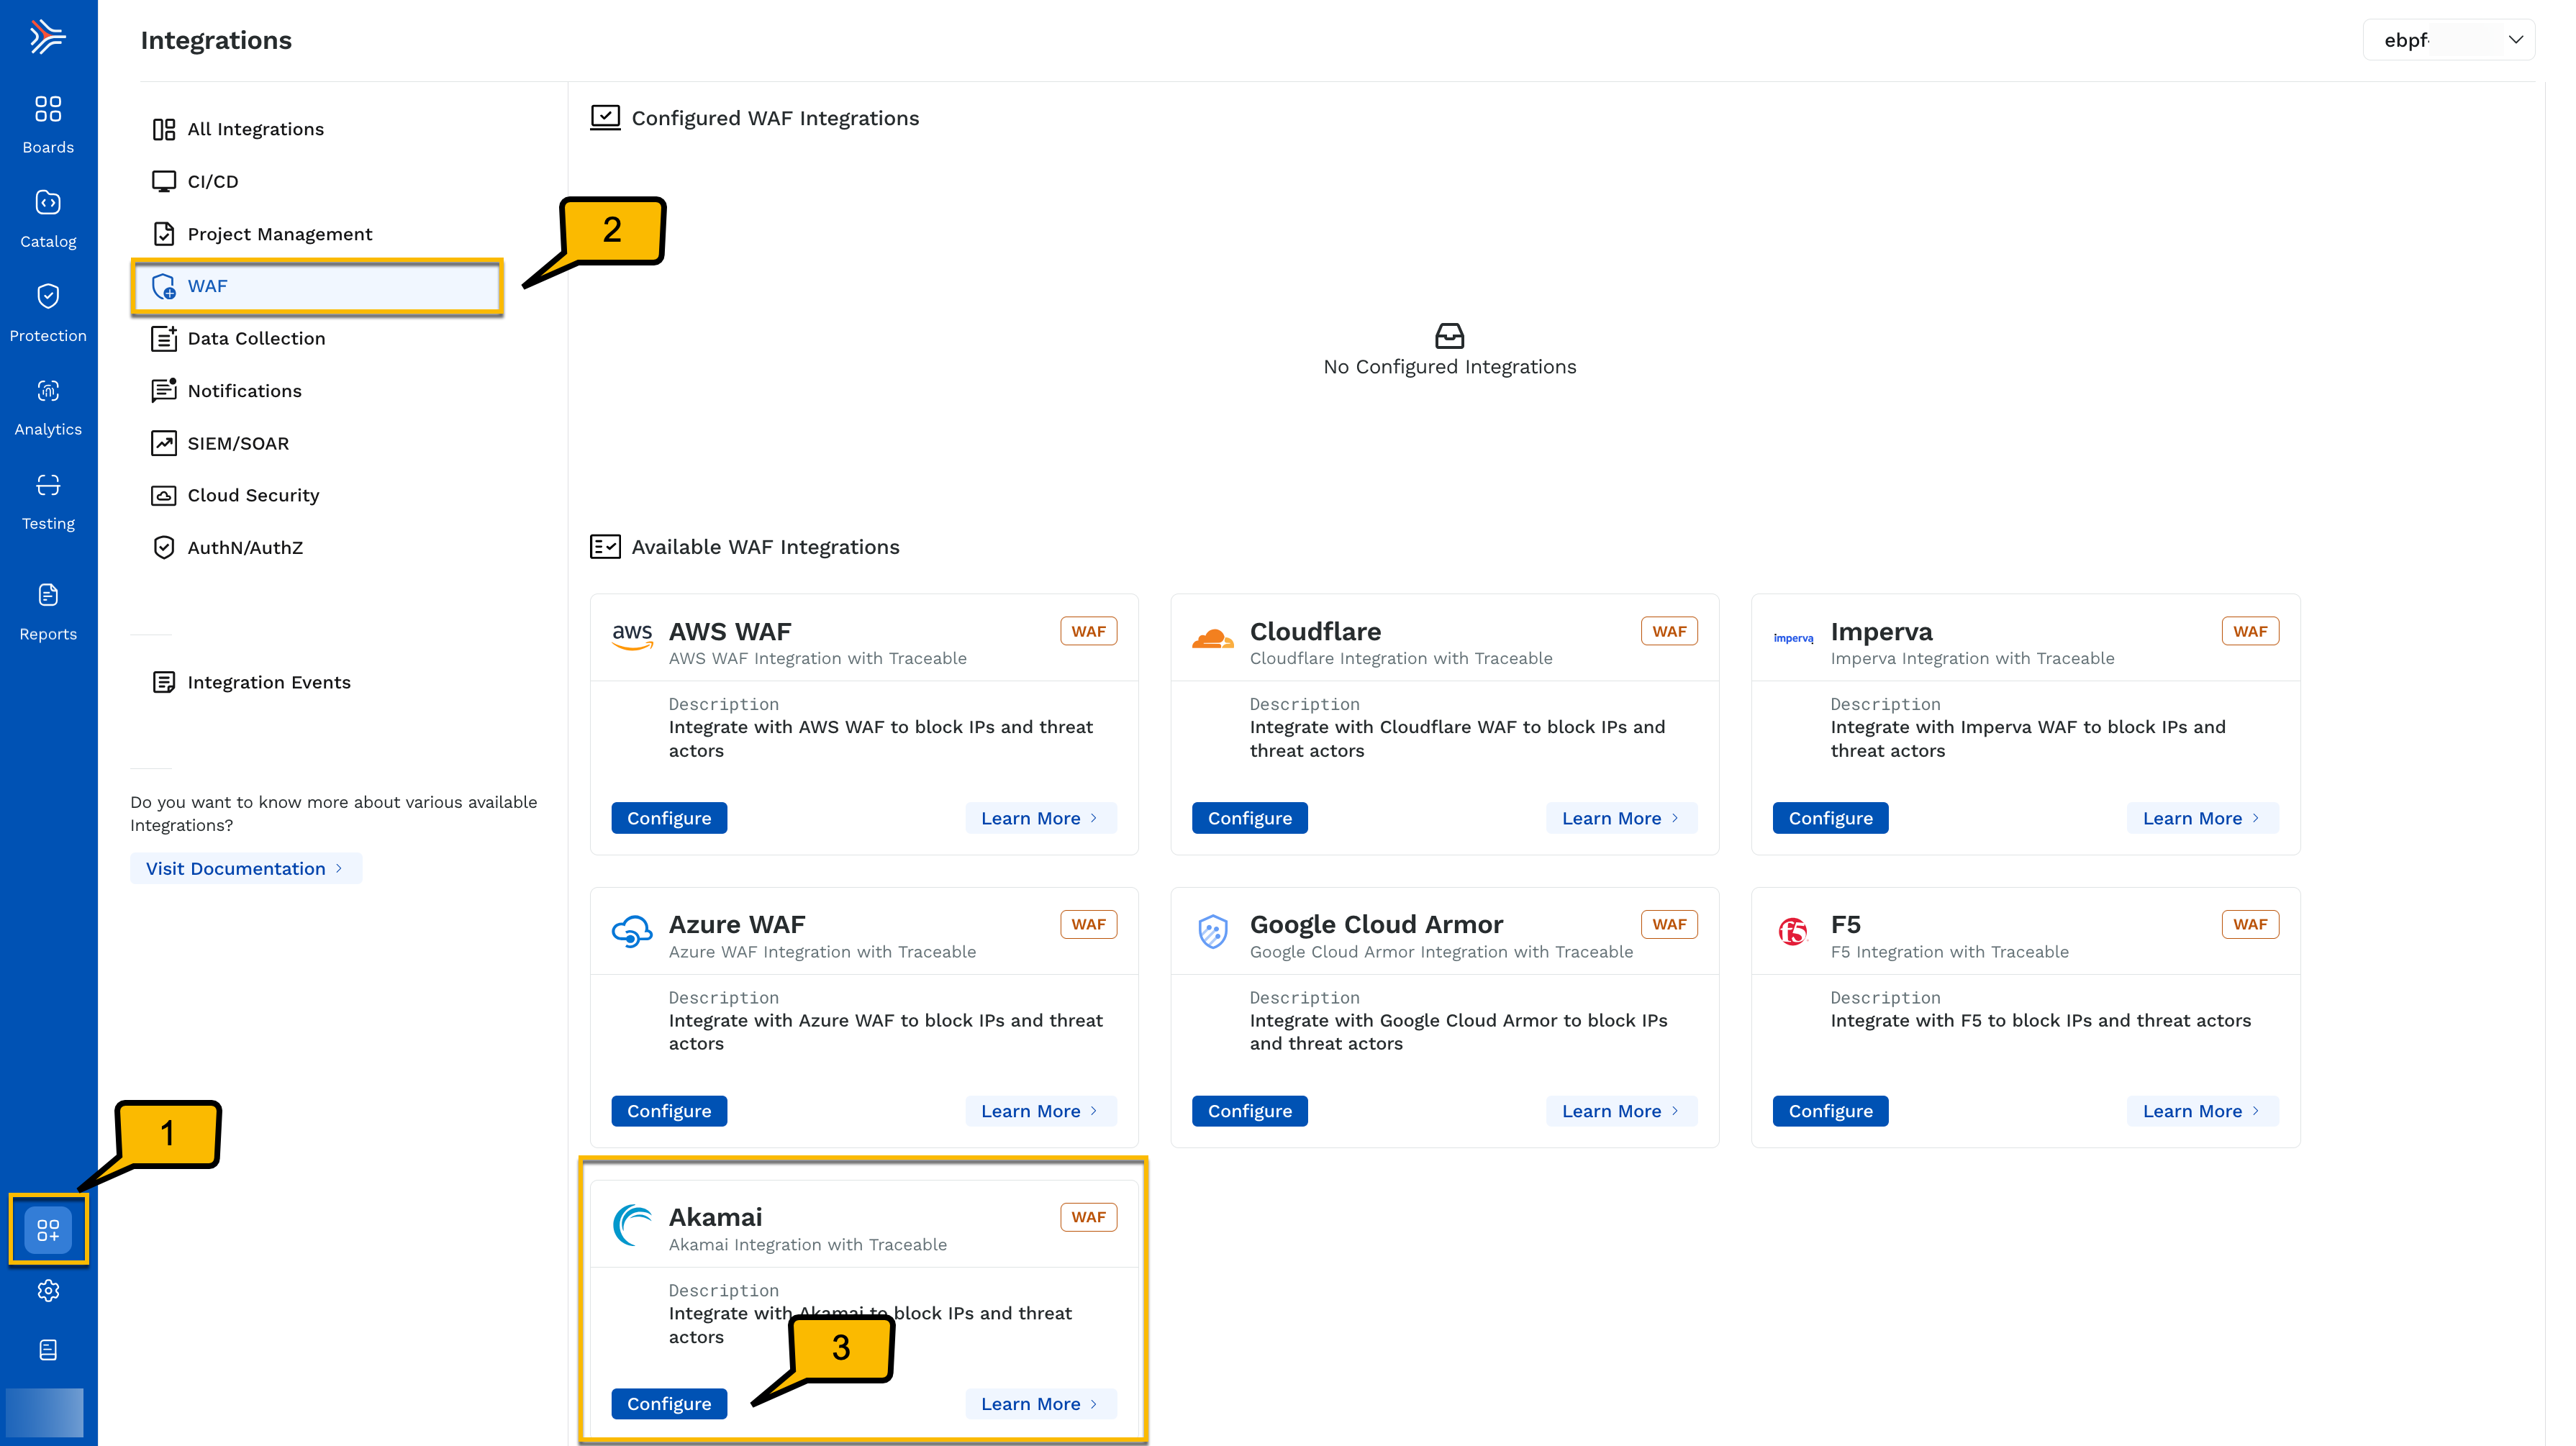Toggle the Available WAF Integrations checkbox
Image resolution: width=2576 pixels, height=1446 pixels.
coord(602,547)
